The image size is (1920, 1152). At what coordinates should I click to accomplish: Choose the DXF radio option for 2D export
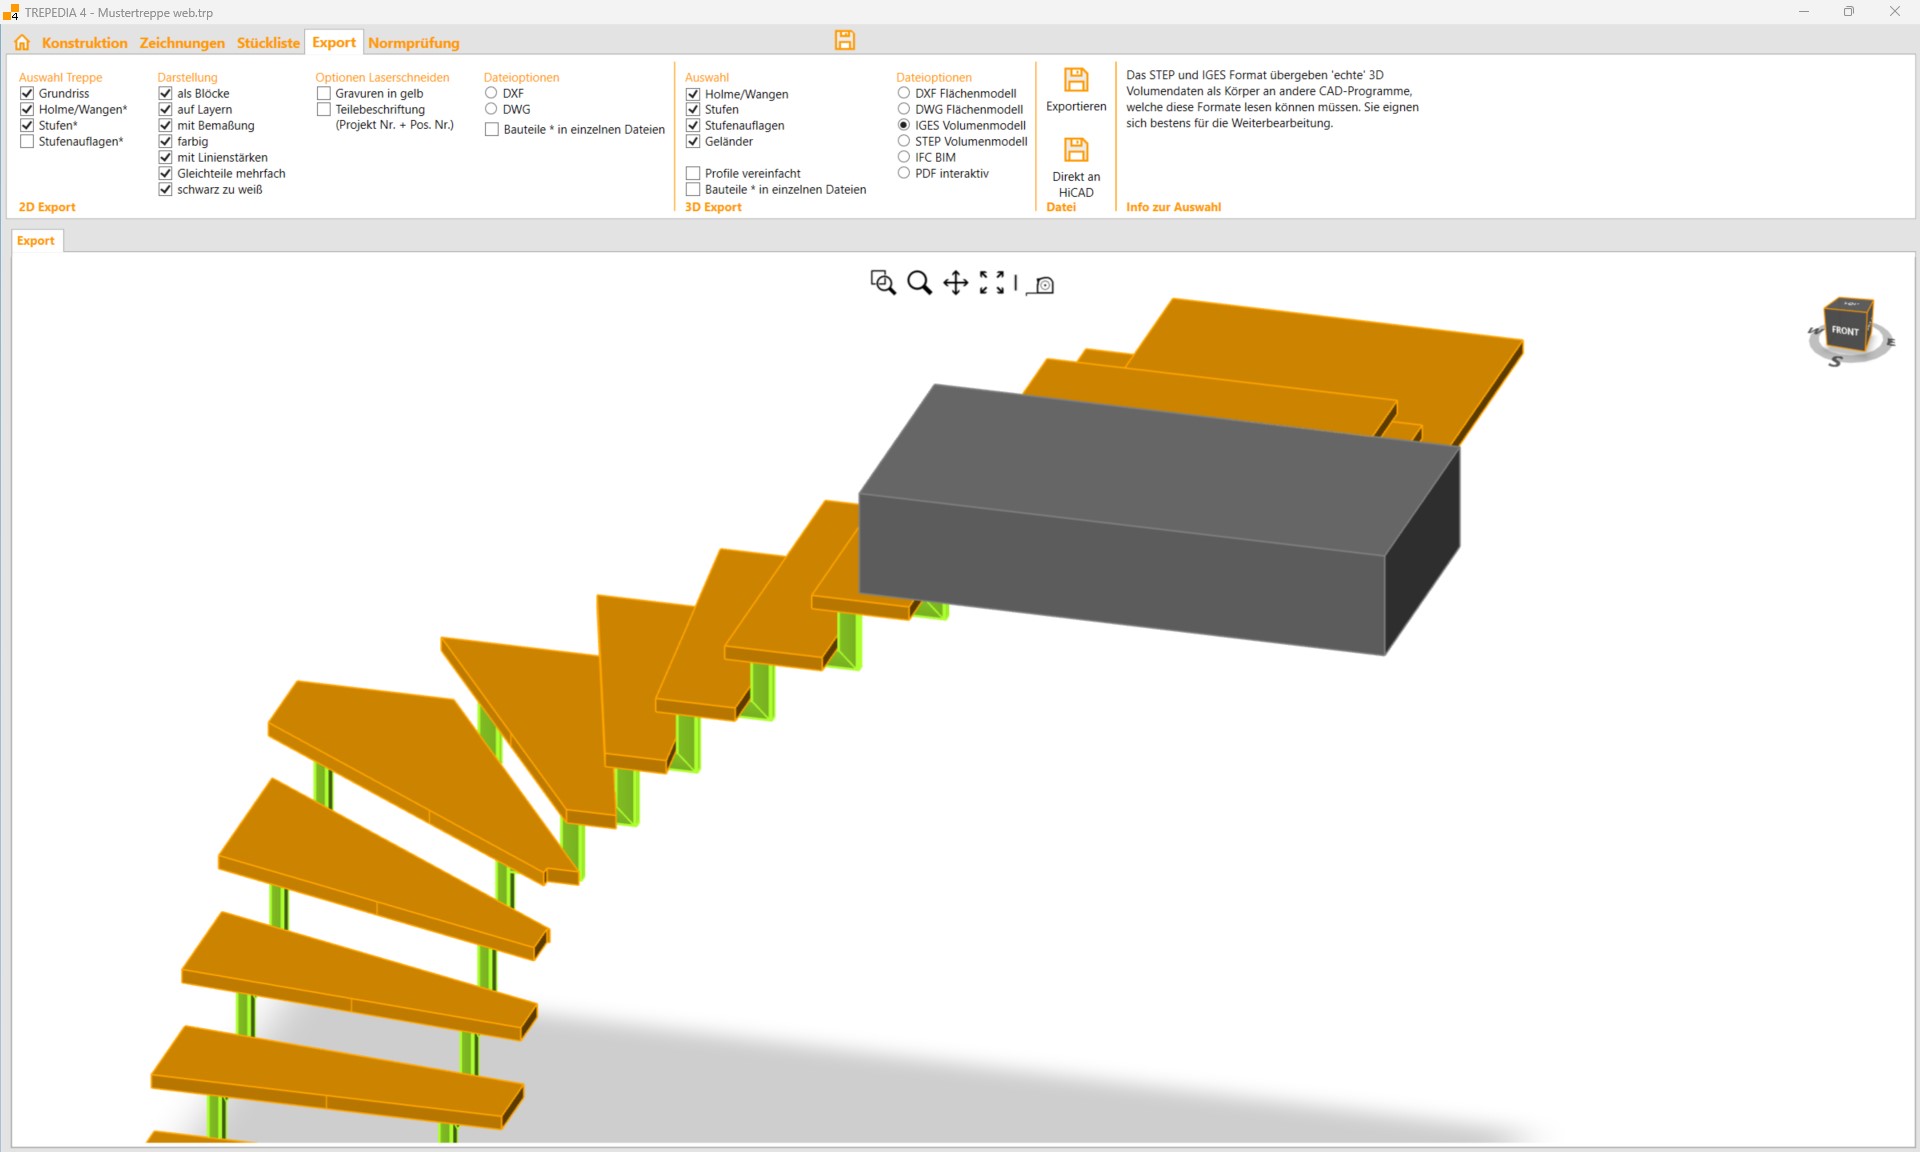coord(491,93)
